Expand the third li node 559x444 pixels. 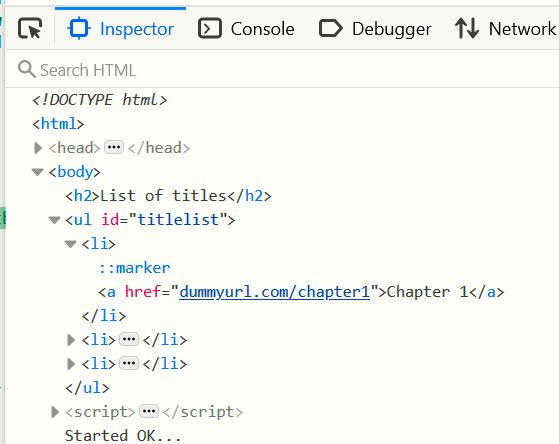[x=71, y=364]
